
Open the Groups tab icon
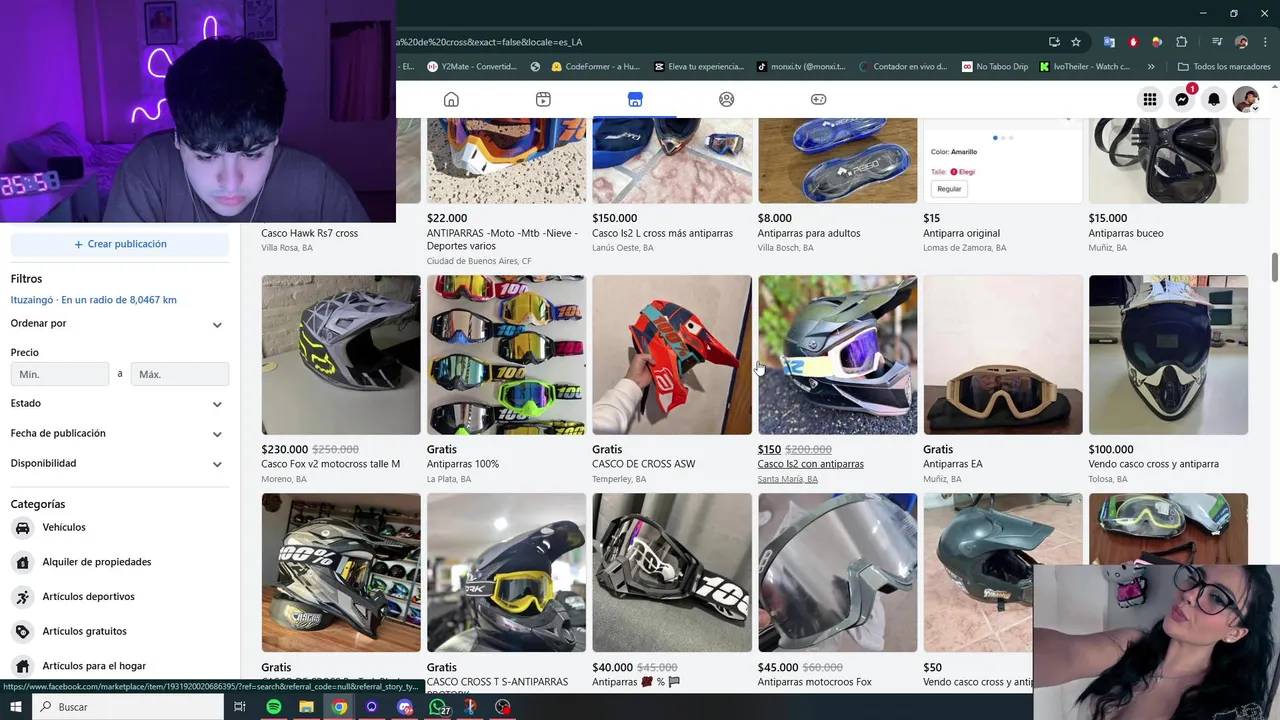pos(727,99)
